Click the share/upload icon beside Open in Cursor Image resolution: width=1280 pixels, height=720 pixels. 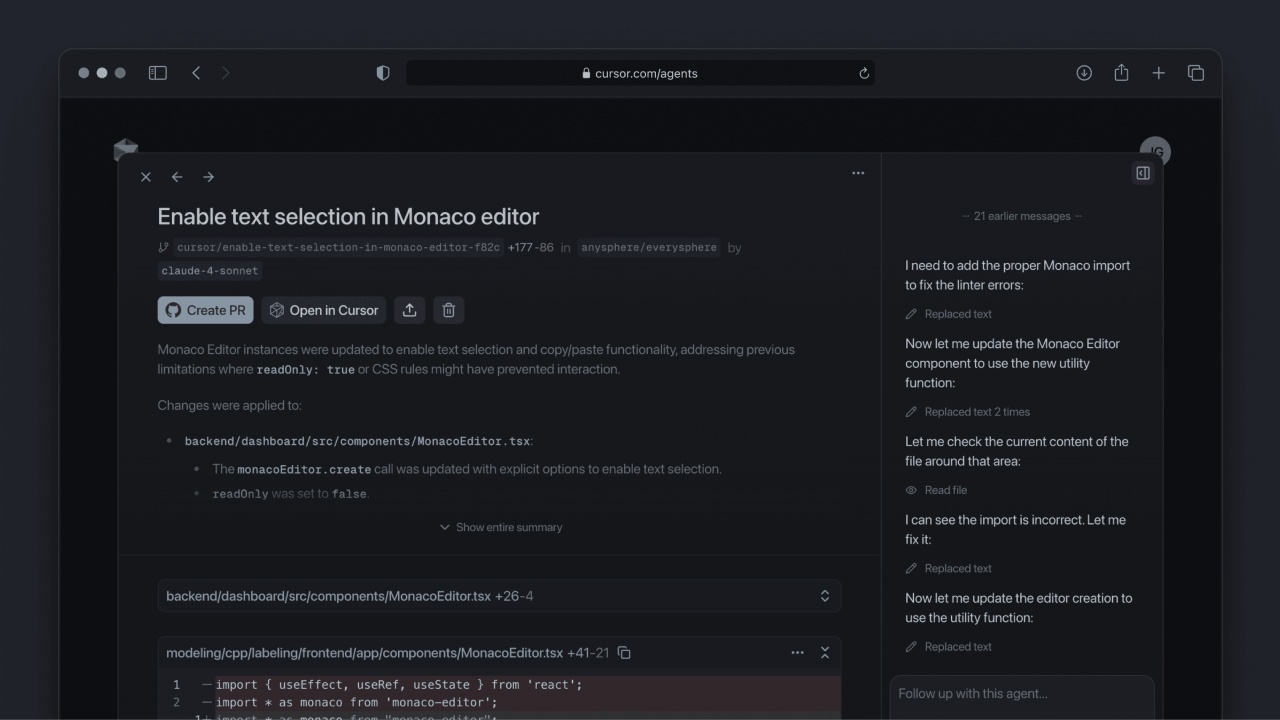(x=409, y=310)
